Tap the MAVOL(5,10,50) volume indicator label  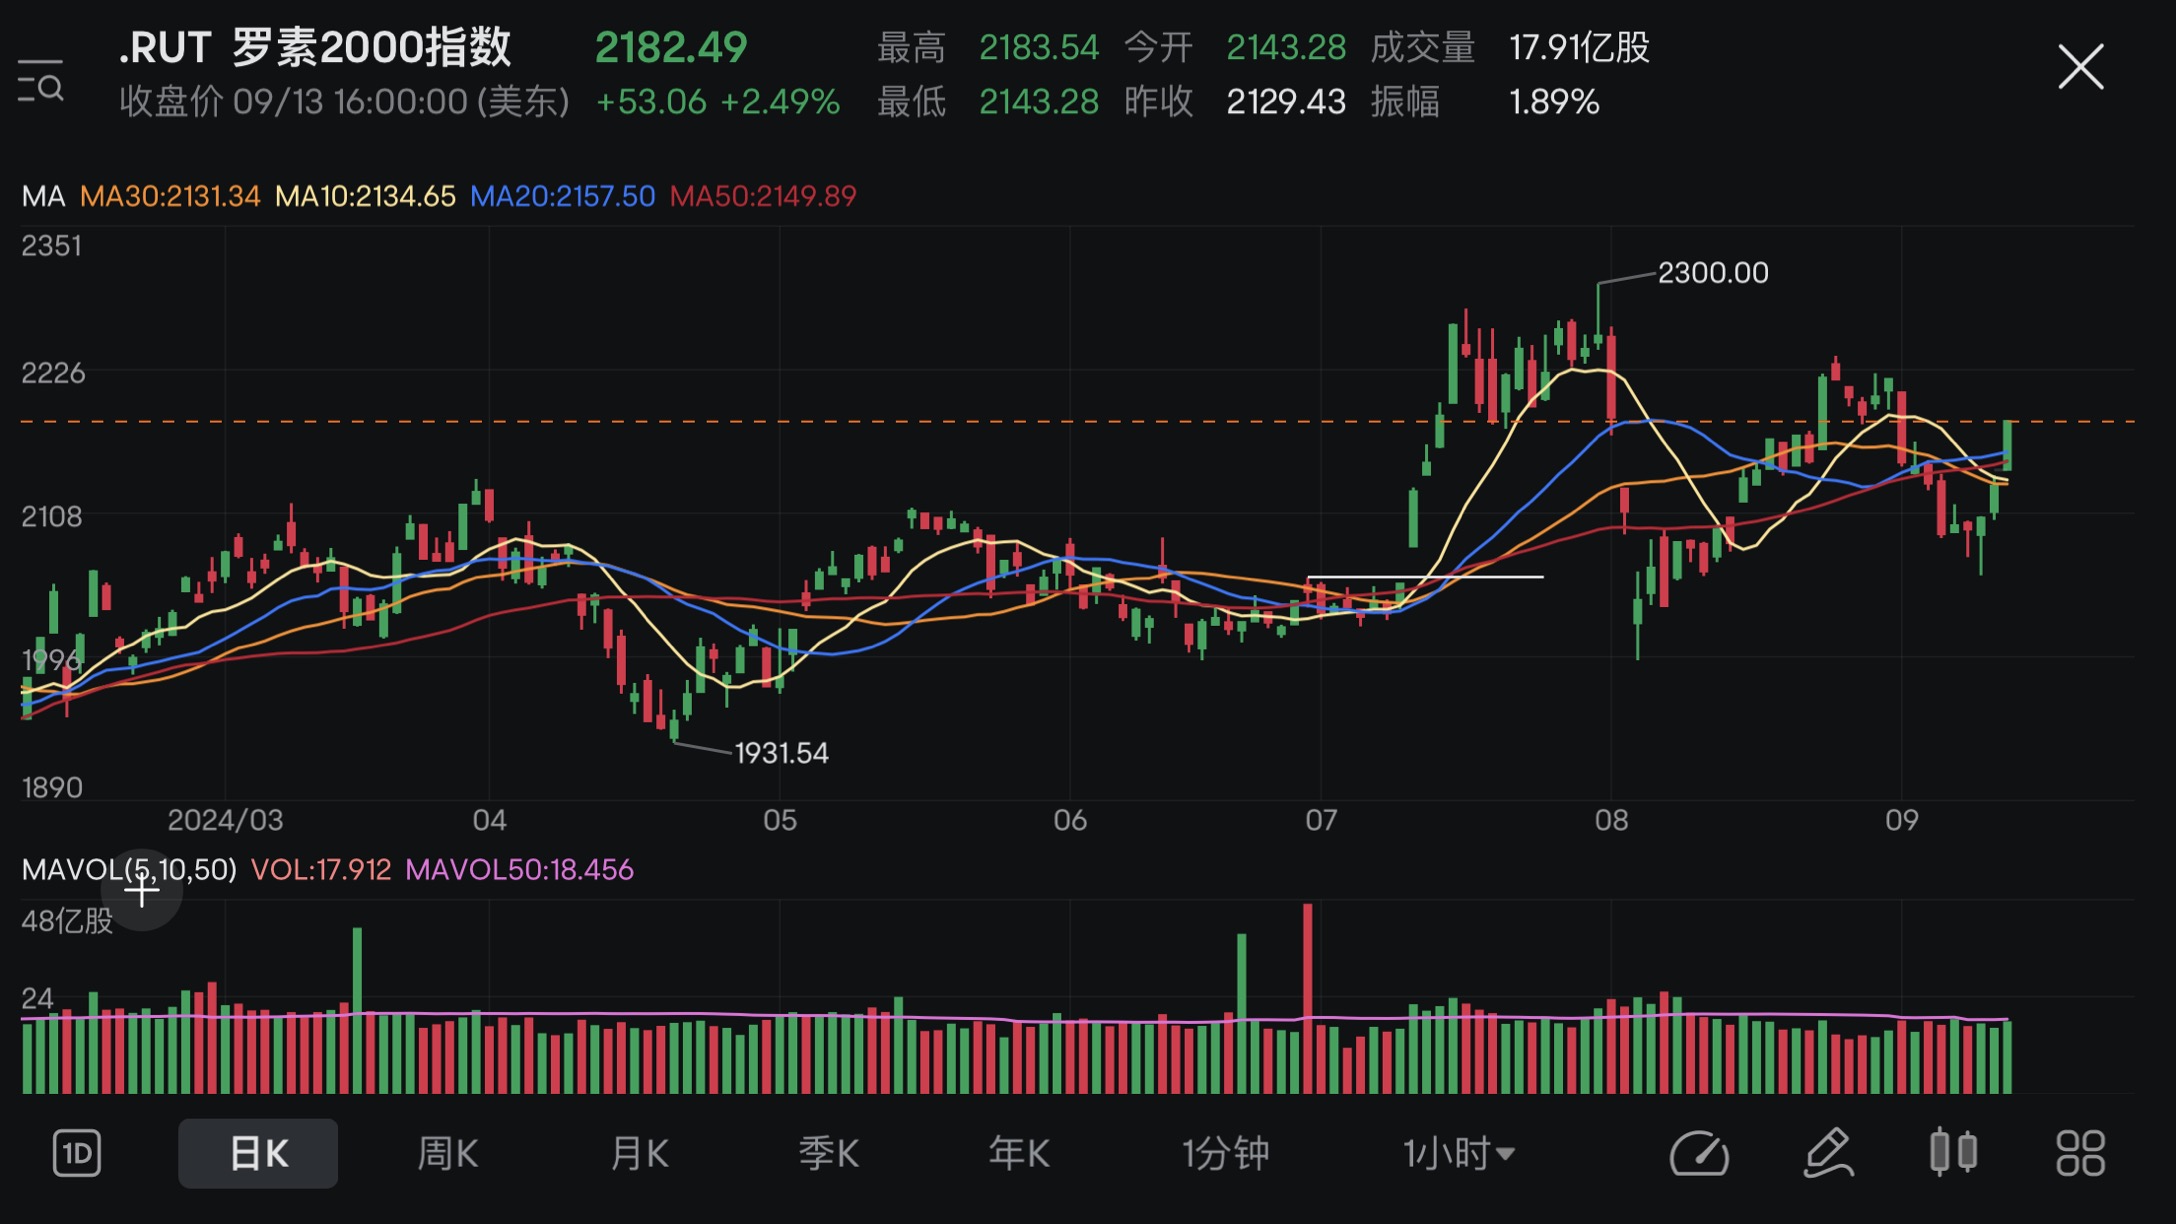tap(129, 869)
